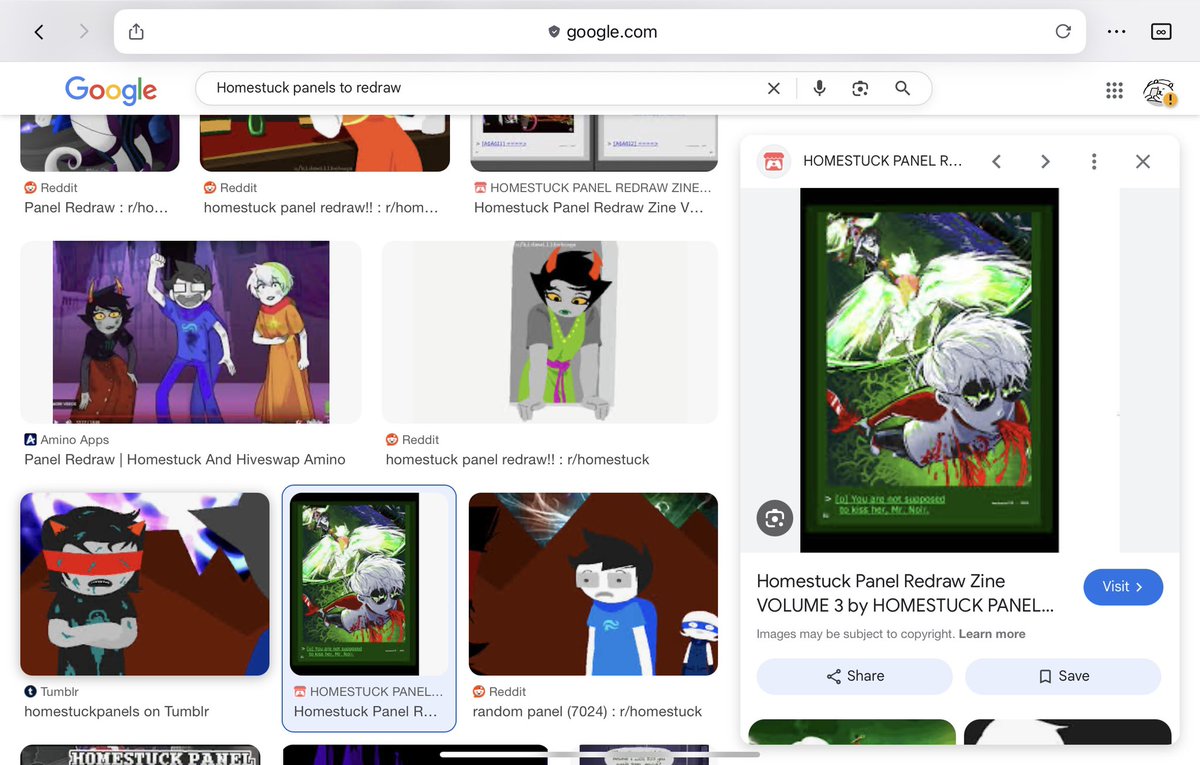Open 'random panel (7024)' Reddit link

click(x=587, y=712)
